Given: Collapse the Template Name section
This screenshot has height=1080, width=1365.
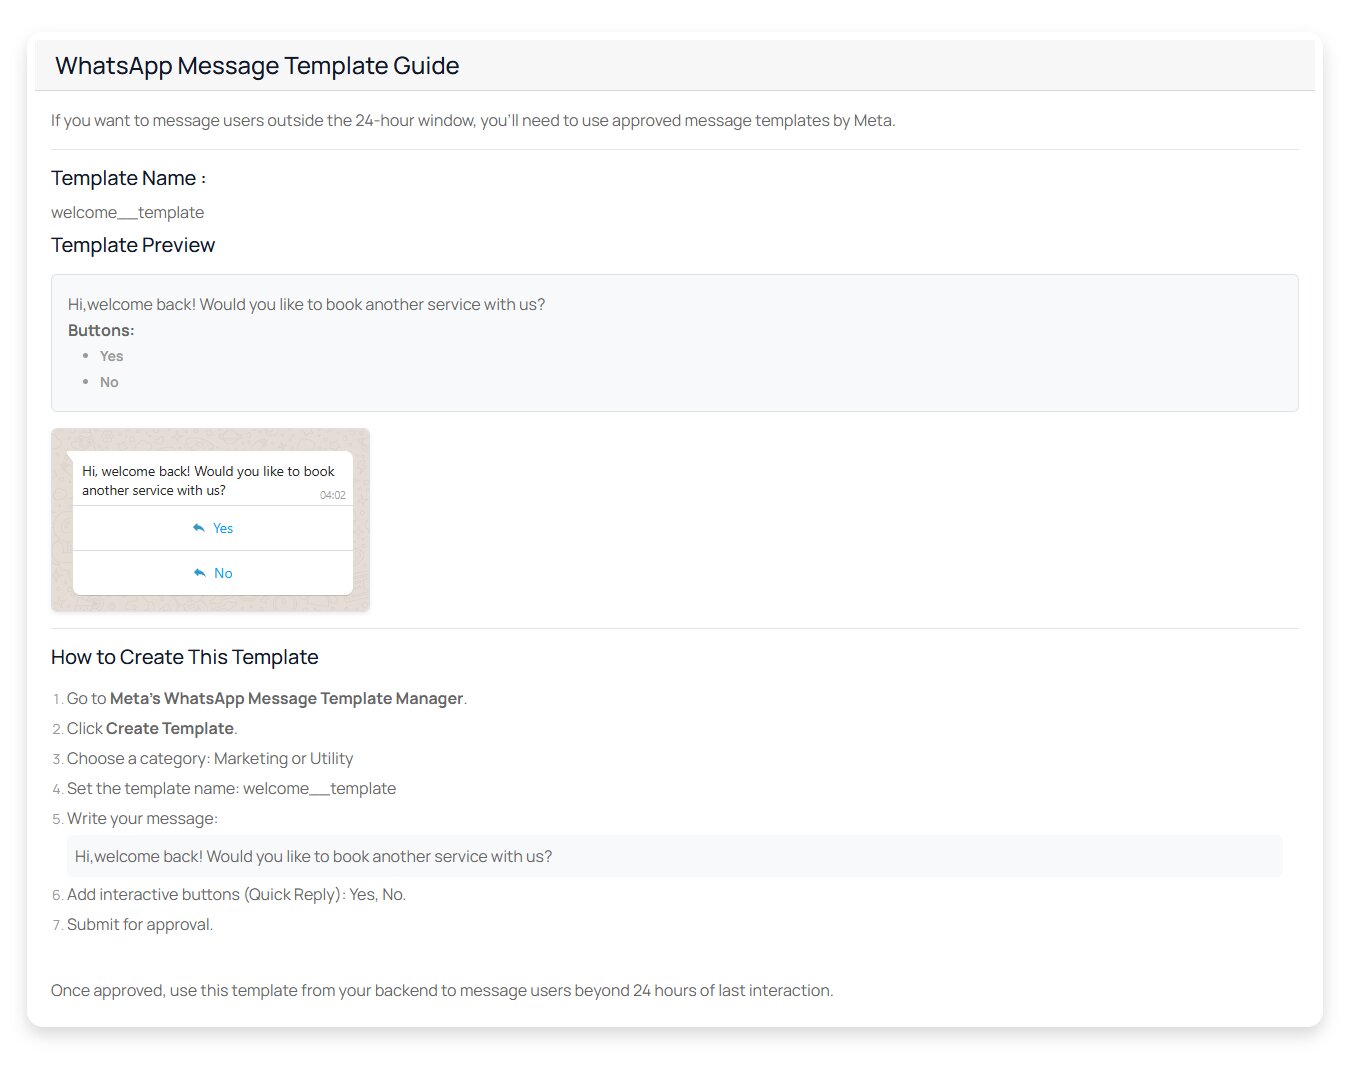Looking at the screenshot, I should pos(128,178).
